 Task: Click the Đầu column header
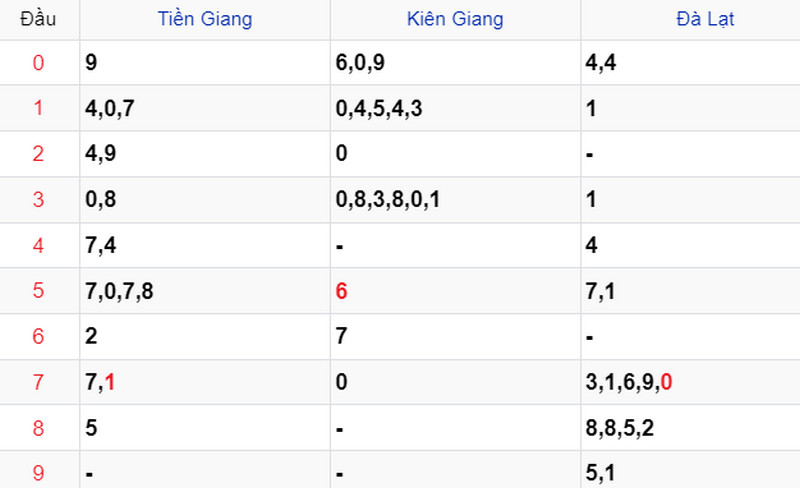click(x=38, y=19)
